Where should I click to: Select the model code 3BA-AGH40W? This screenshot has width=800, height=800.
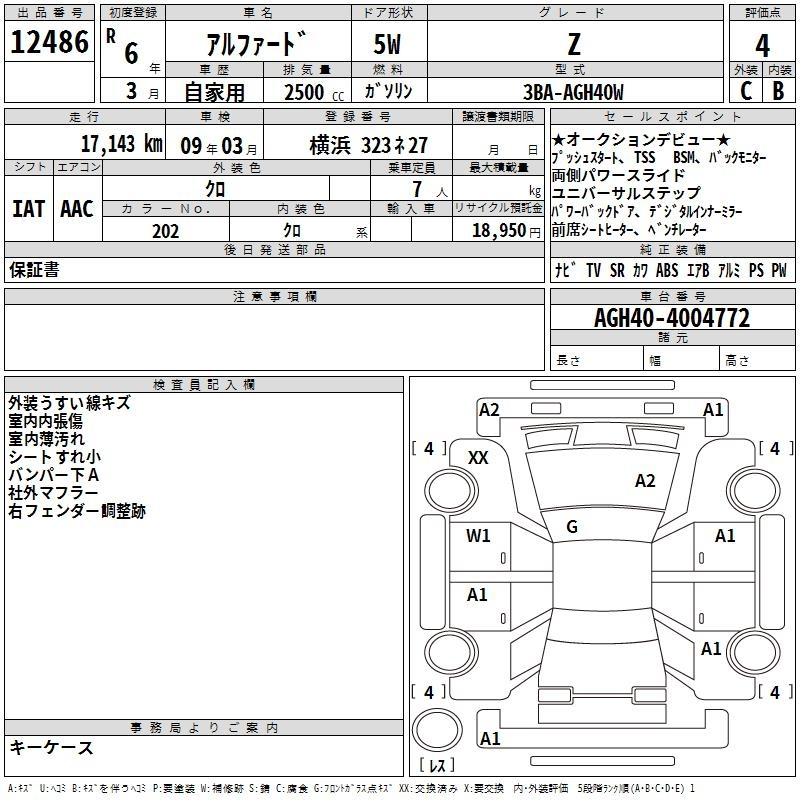point(572,92)
